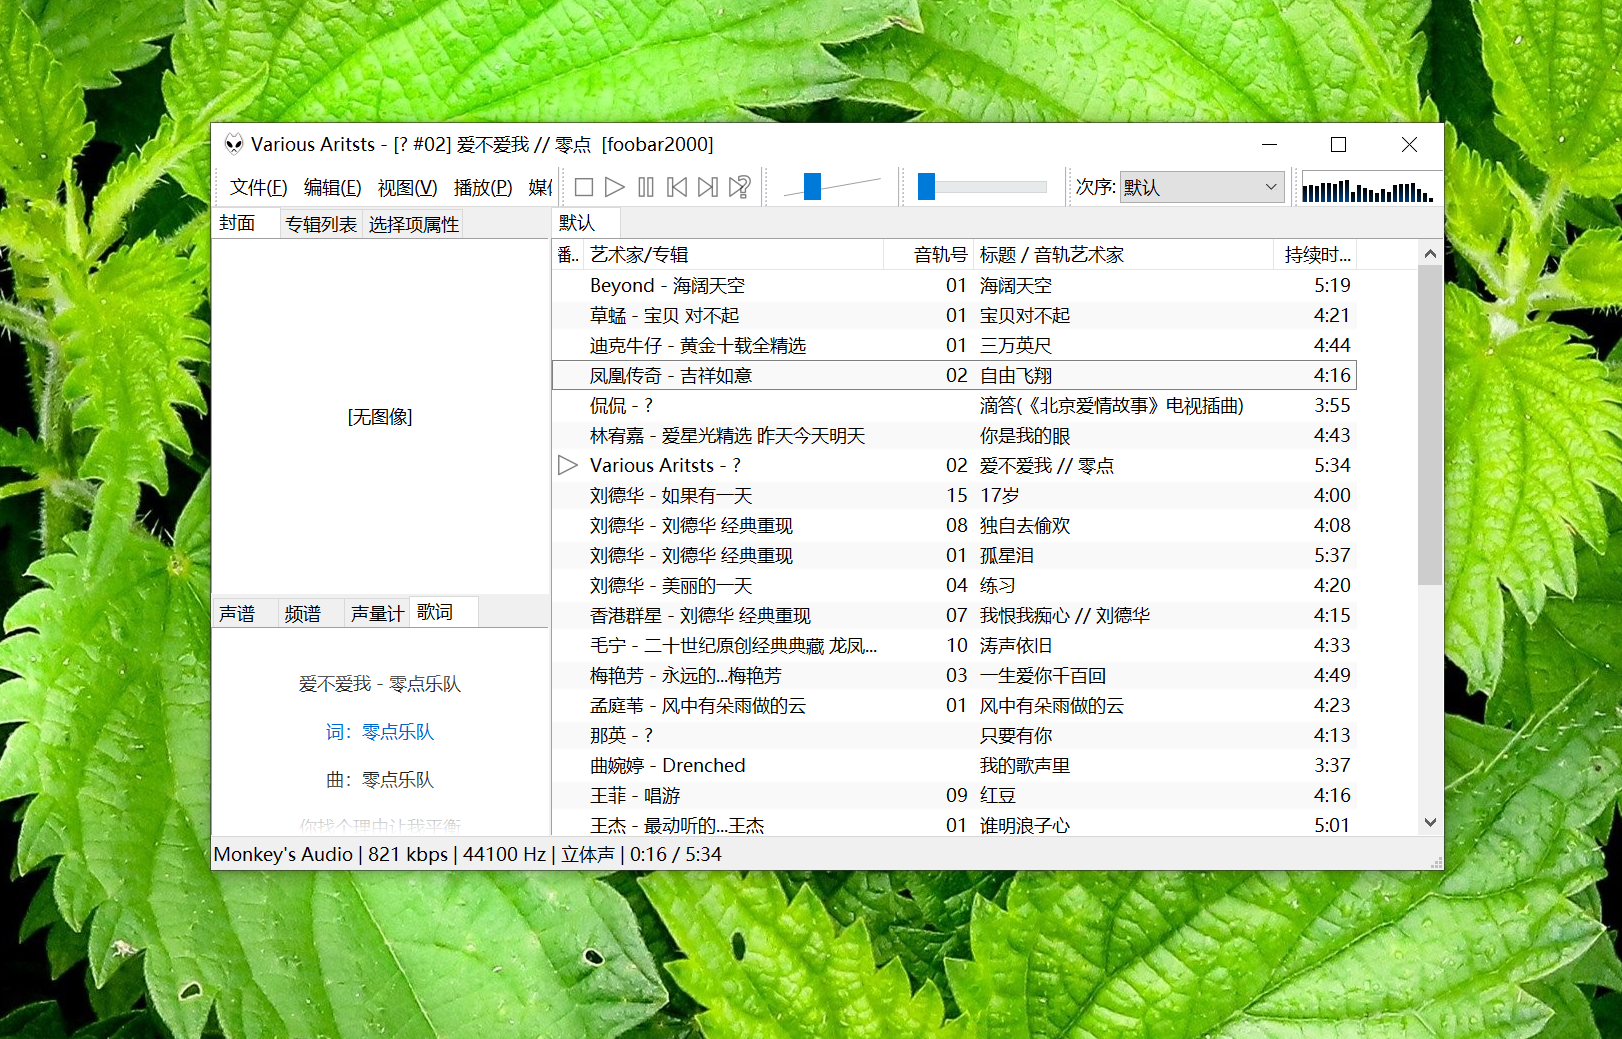Maximize the foobar2000 window
This screenshot has height=1039, width=1622.
(x=1338, y=144)
